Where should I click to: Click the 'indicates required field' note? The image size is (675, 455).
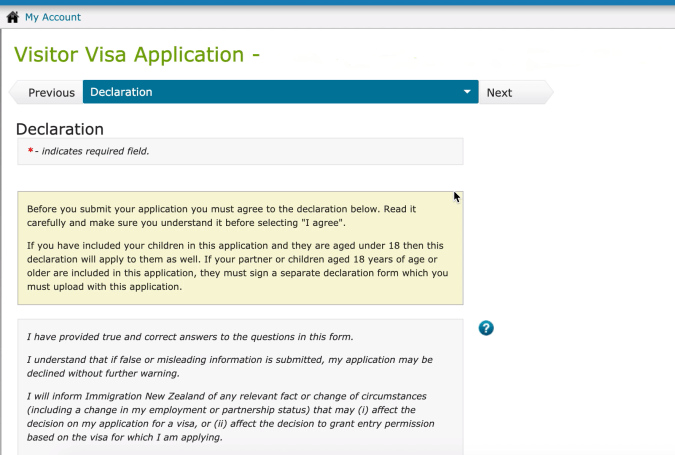pyautogui.click(x=95, y=151)
